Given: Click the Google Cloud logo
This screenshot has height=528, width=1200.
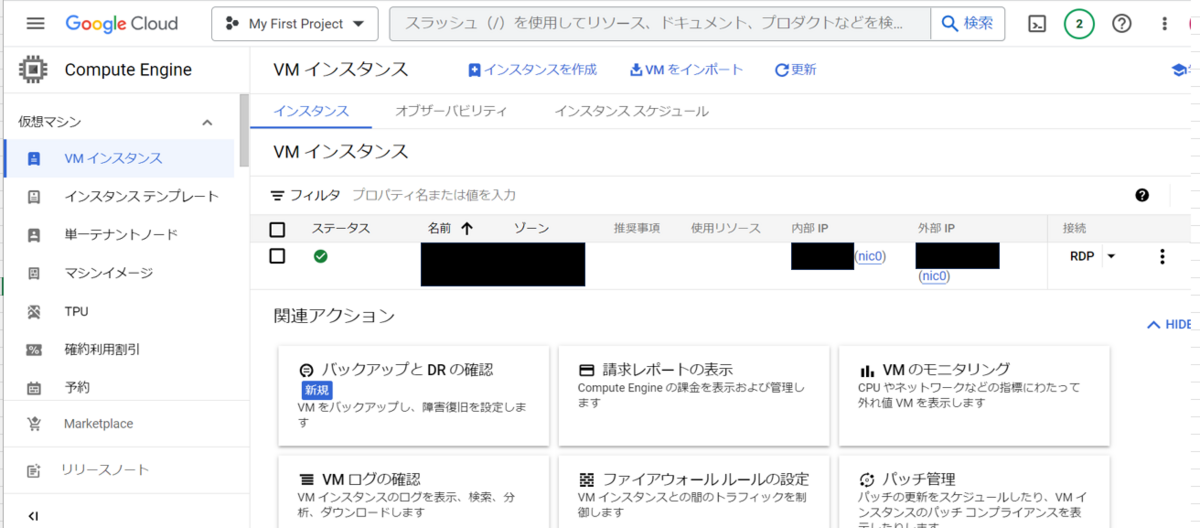Looking at the screenshot, I should coord(122,23).
